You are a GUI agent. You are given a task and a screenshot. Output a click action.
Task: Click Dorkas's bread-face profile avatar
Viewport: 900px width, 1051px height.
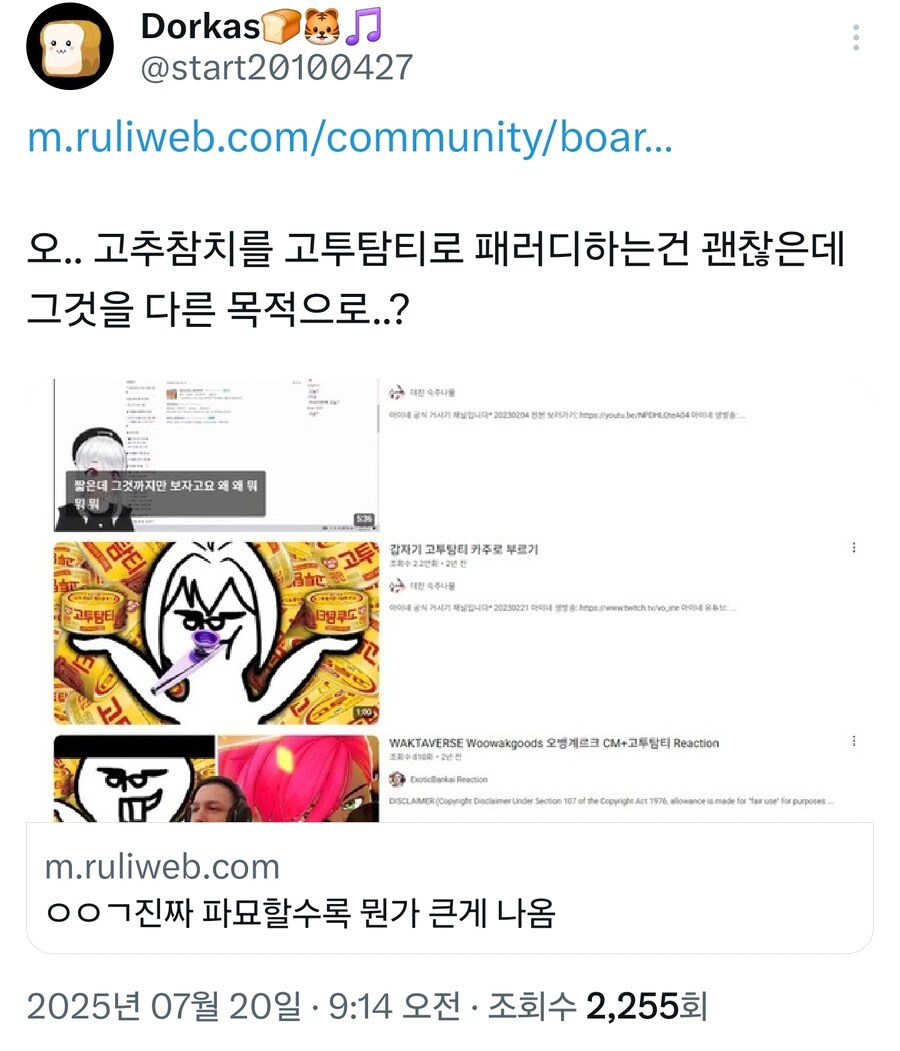click(x=70, y=47)
